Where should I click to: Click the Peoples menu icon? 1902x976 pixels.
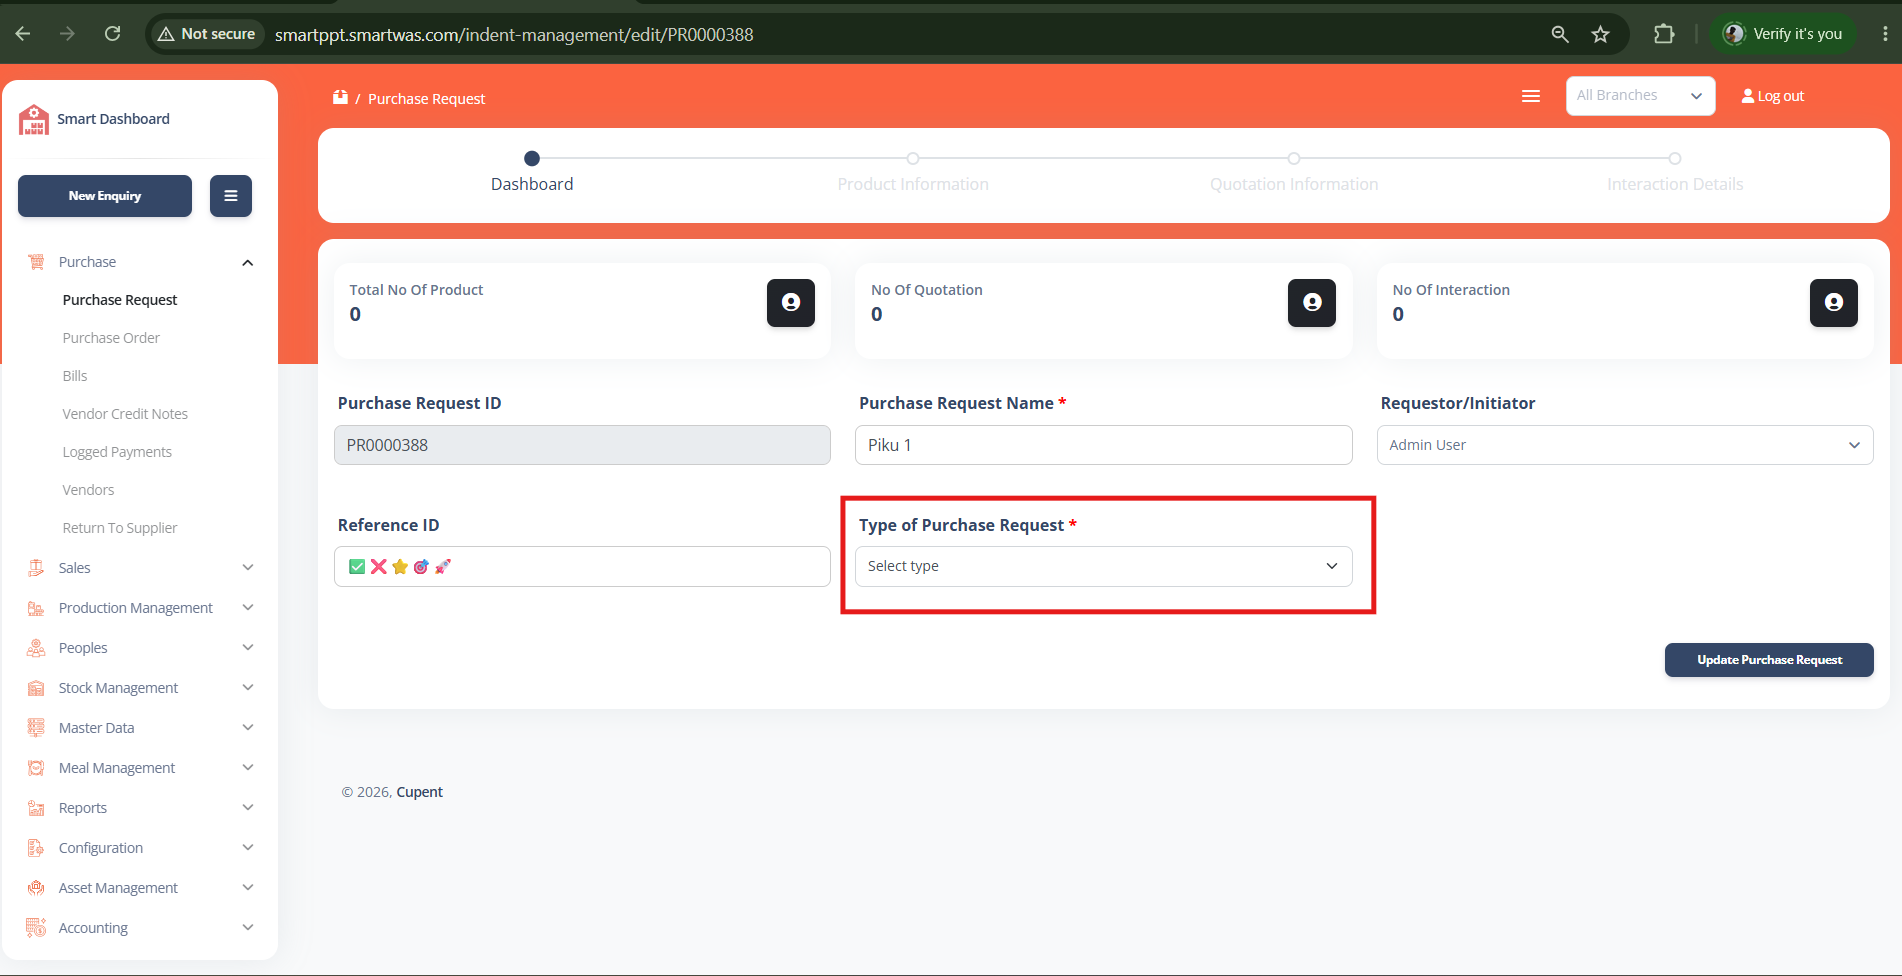[36, 648]
